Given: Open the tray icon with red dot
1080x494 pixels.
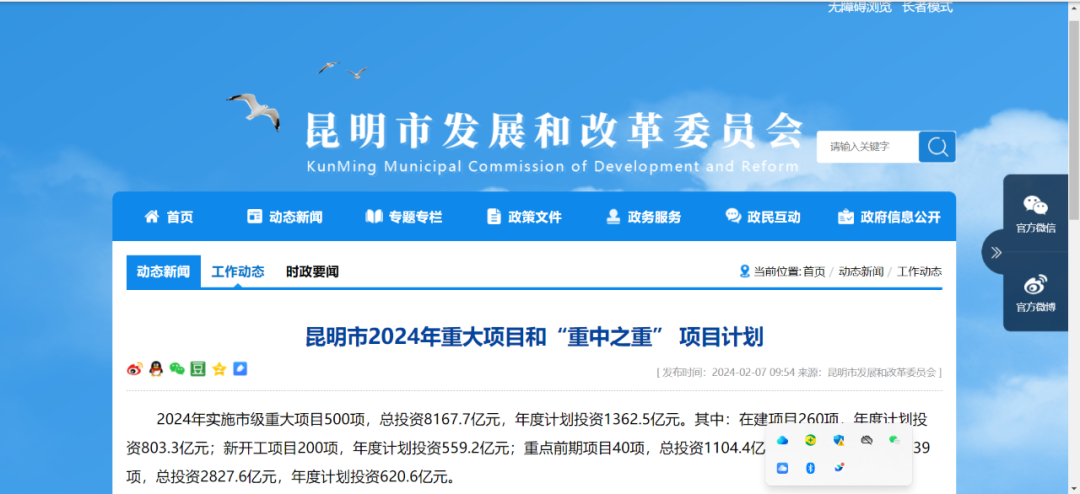Looking at the screenshot, I should [838, 468].
